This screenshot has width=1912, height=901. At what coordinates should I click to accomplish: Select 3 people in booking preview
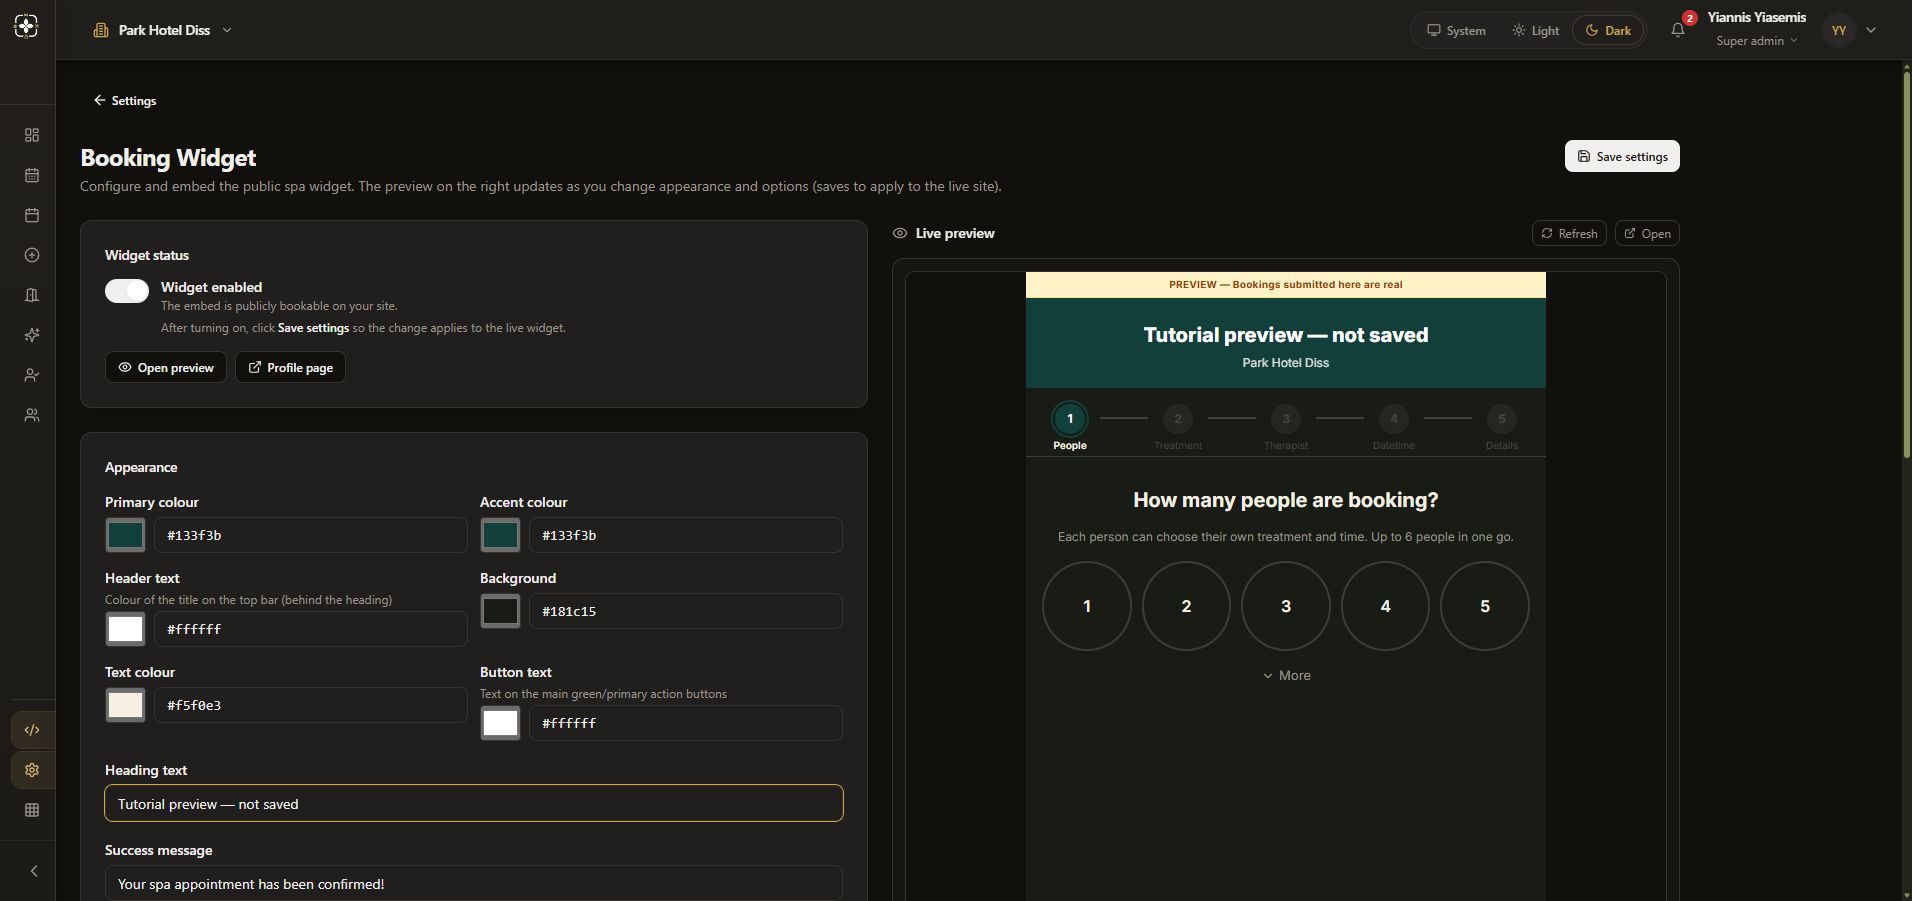(x=1286, y=606)
